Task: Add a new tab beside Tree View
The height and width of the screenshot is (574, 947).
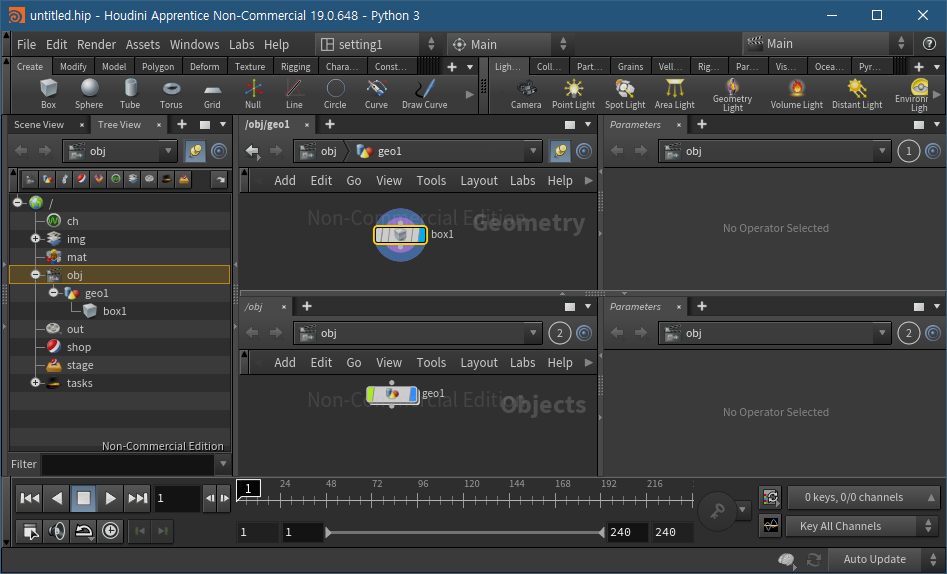Action: point(182,124)
